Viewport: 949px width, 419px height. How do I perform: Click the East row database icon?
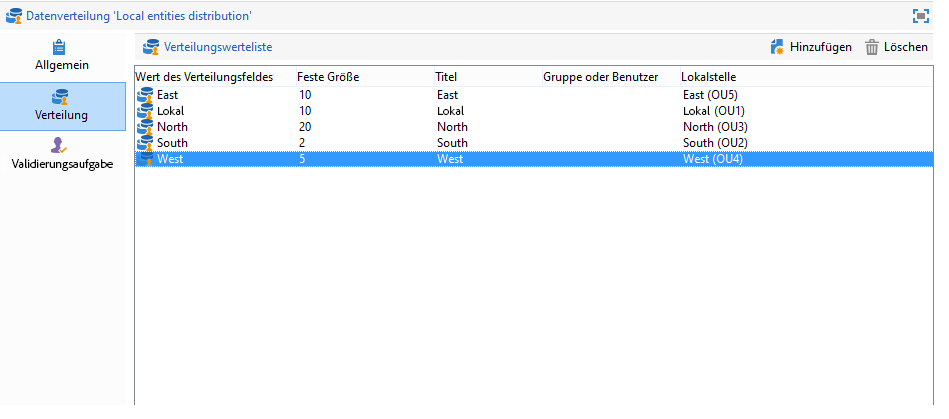click(x=145, y=95)
